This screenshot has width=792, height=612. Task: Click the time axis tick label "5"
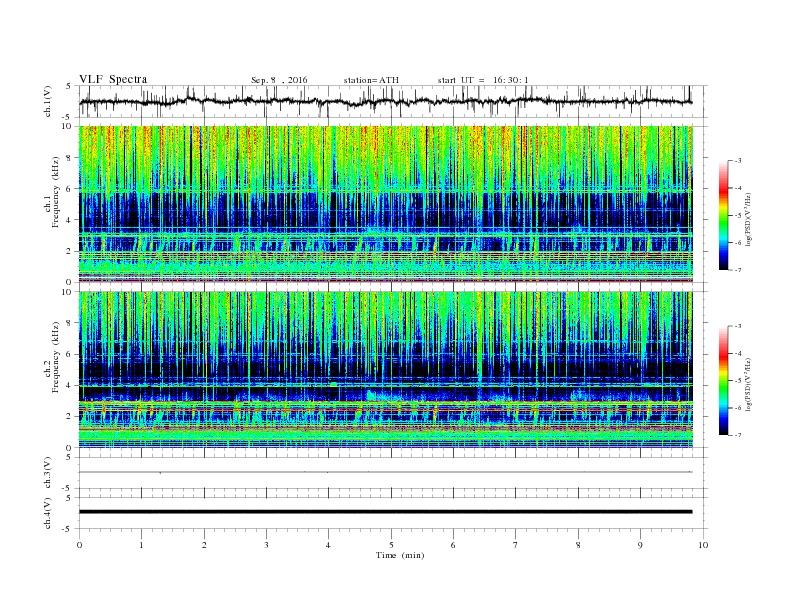tap(391, 545)
